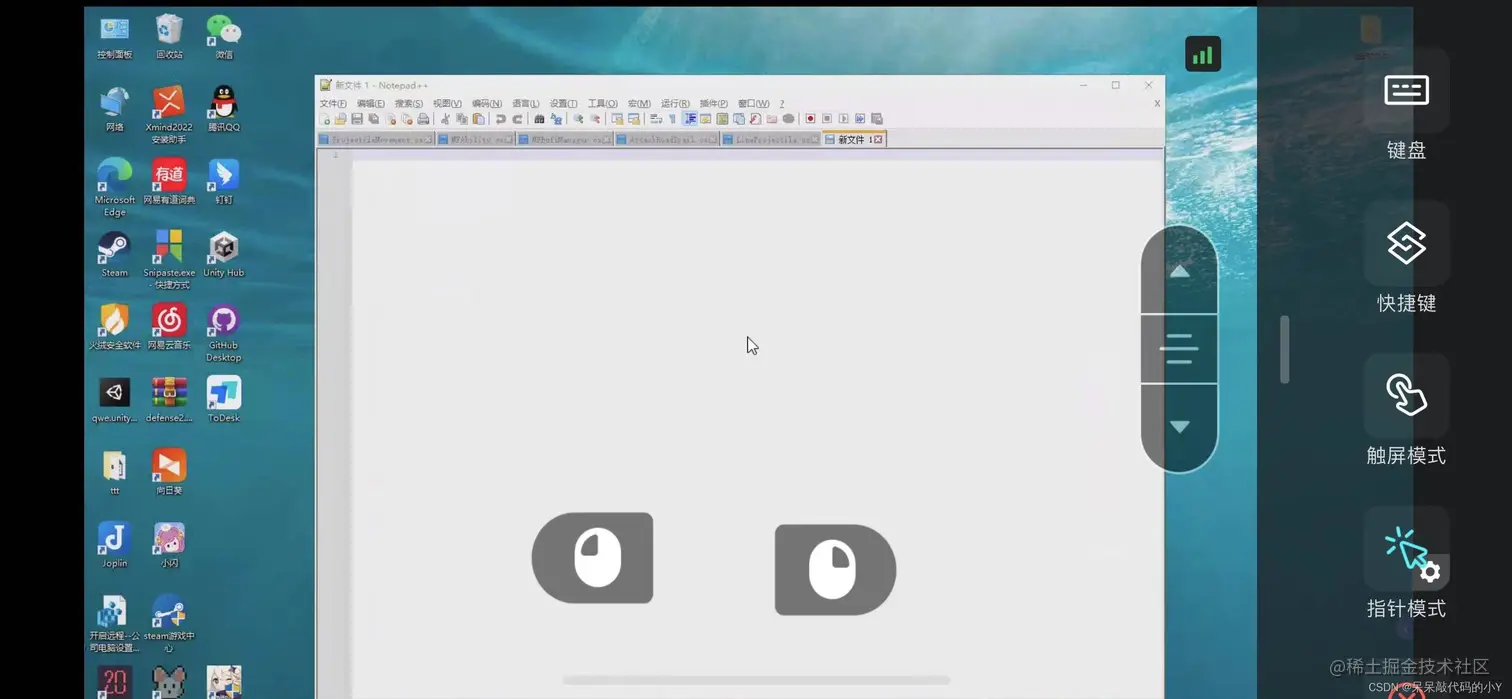Select the GitHub Desktop icon
This screenshot has width=1512, height=699.
point(224,333)
